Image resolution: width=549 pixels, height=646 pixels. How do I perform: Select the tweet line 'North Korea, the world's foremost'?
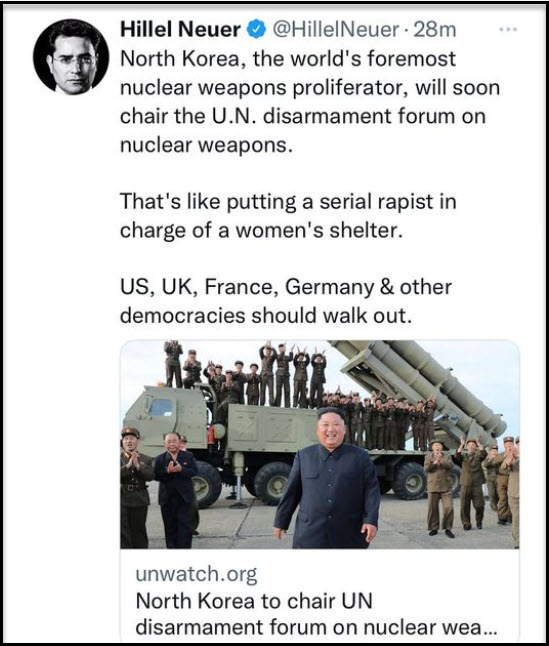tap(288, 59)
